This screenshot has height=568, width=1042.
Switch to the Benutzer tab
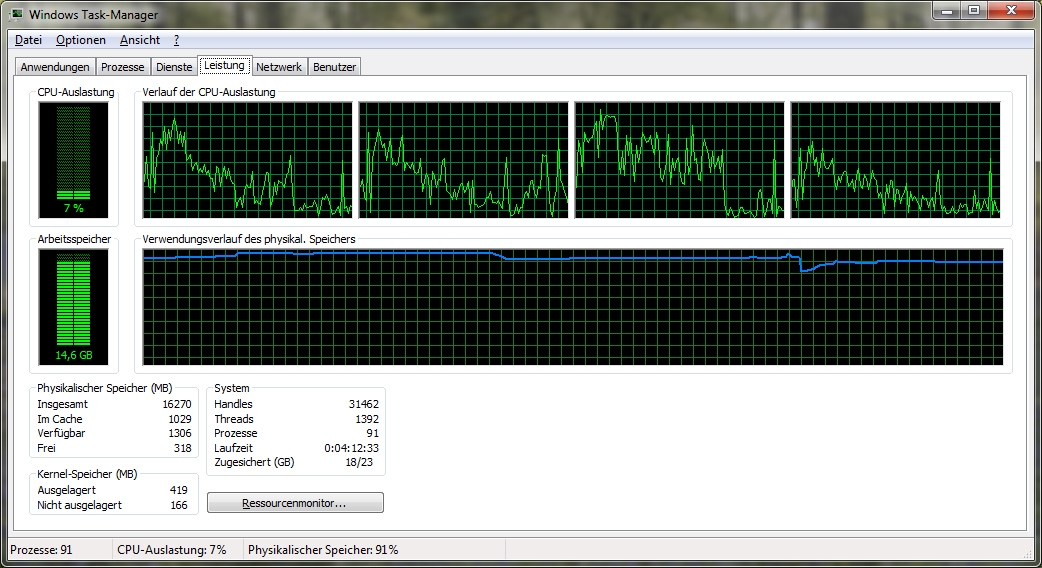(x=334, y=67)
